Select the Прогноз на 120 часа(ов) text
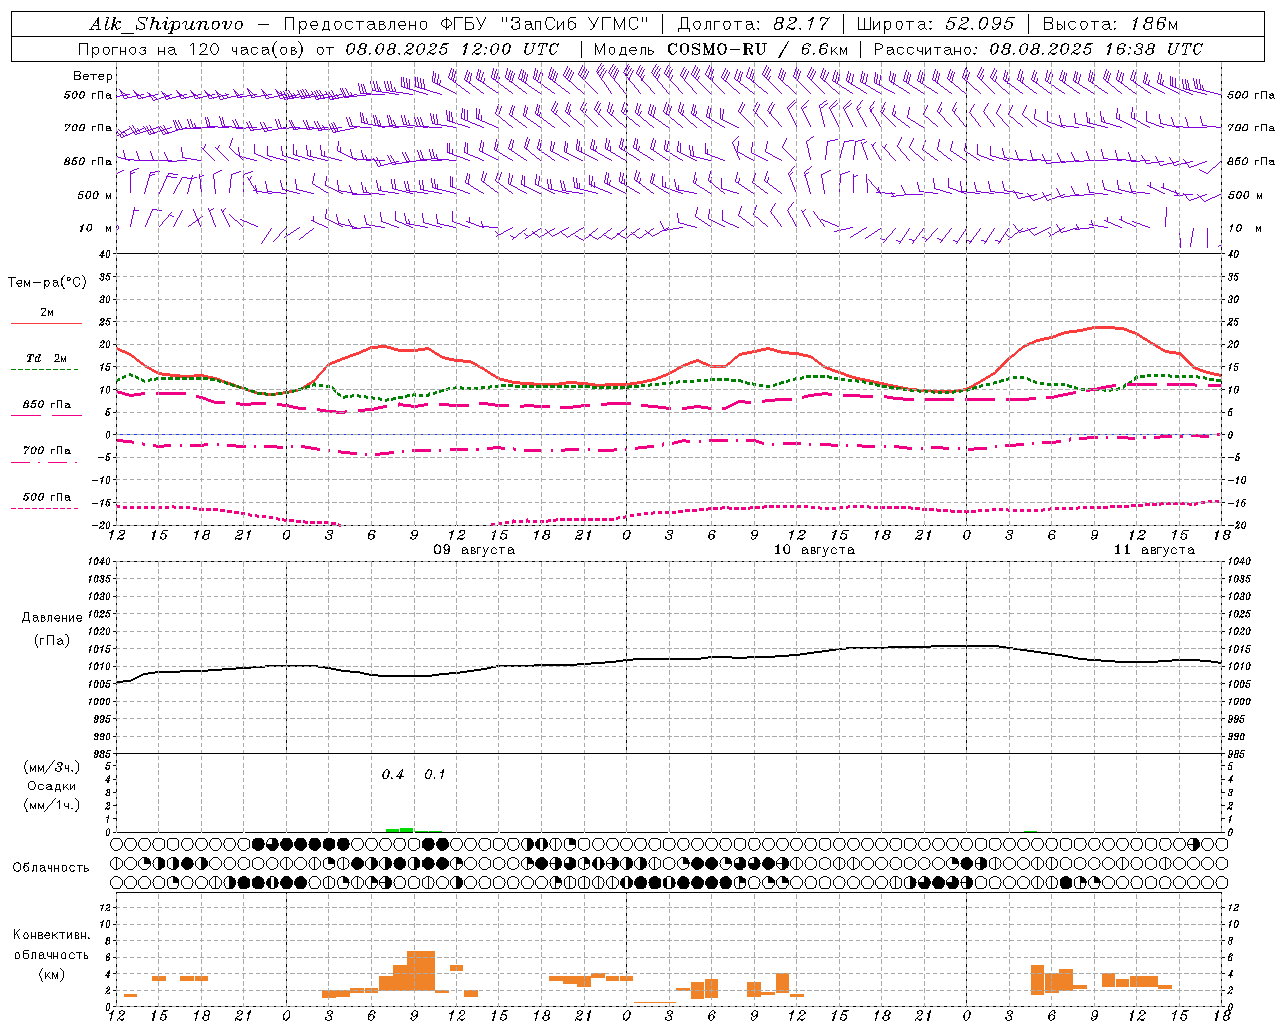This screenshot has width=1280, height=1024. point(193,49)
